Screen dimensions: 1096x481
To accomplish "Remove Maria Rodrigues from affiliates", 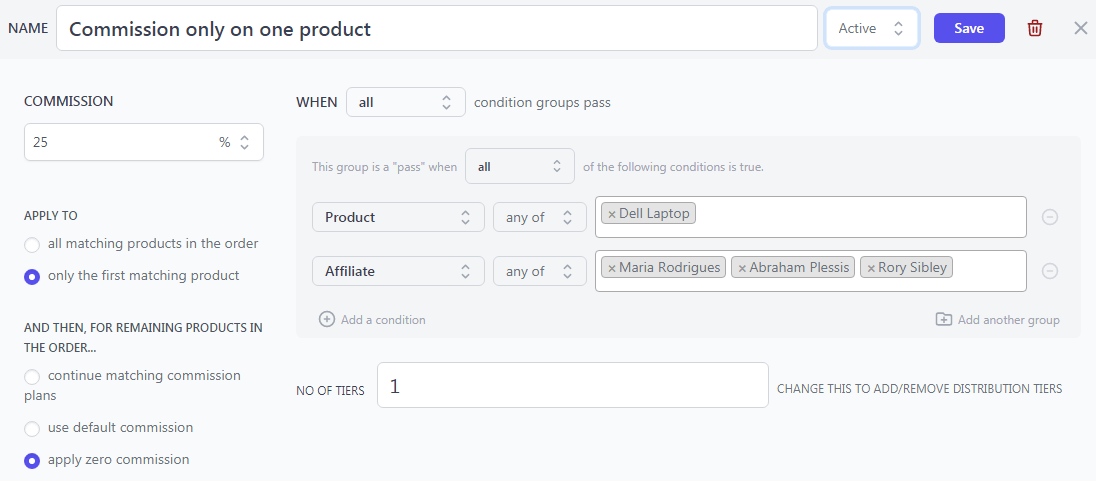I will coord(612,268).
